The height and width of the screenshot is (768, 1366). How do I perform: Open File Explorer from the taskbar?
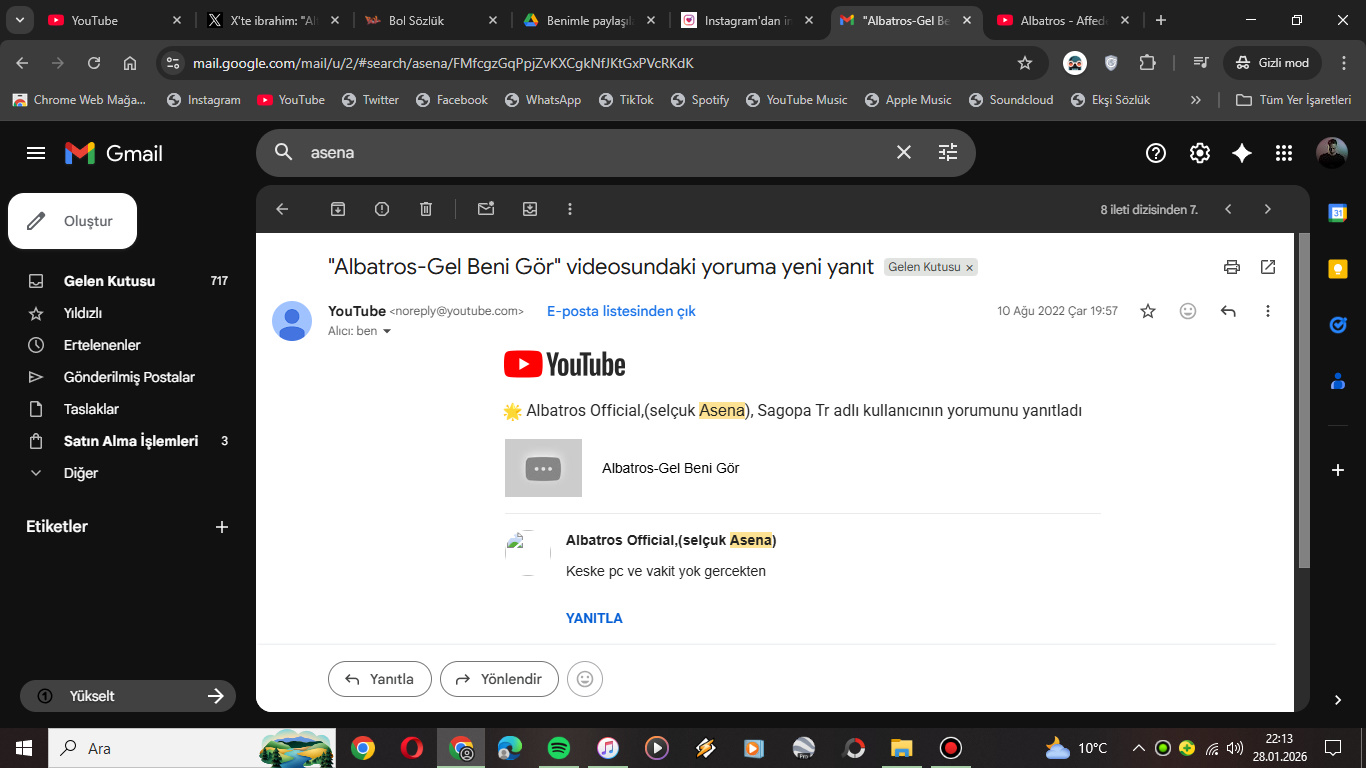(x=902, y=748)
